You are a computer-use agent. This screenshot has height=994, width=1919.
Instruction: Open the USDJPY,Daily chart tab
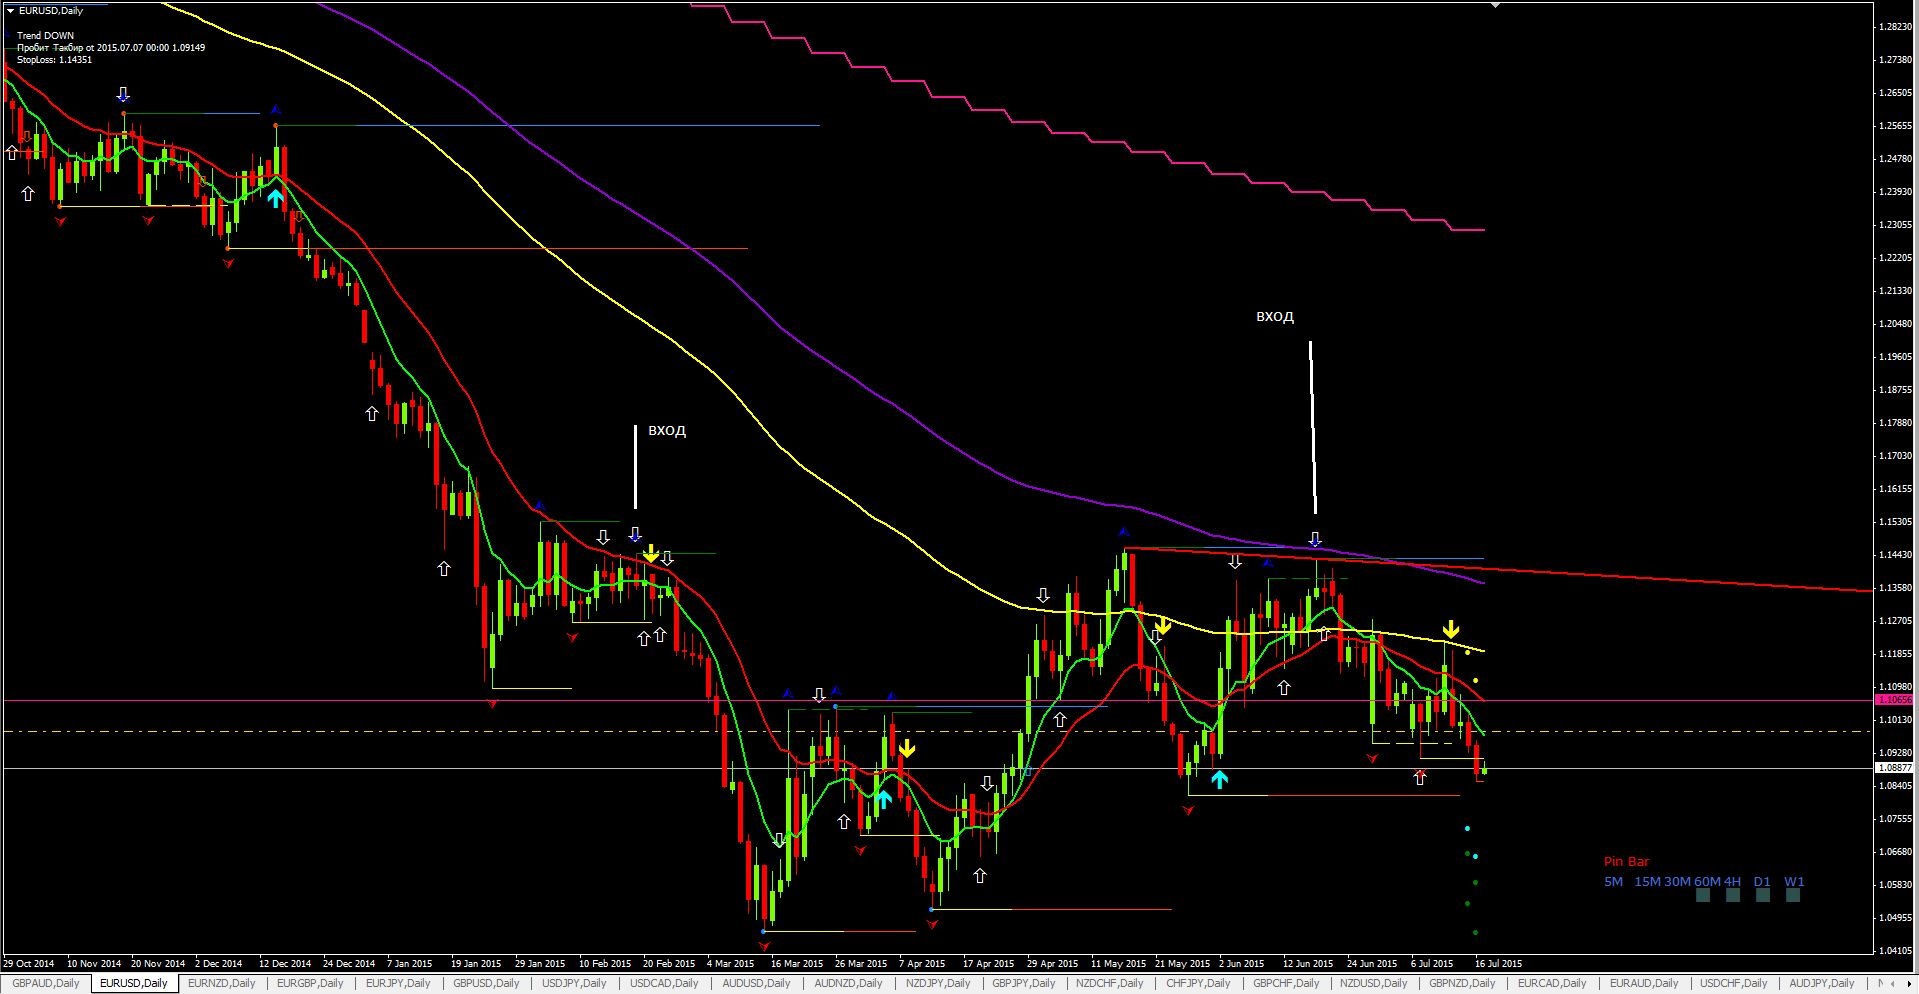574,984
